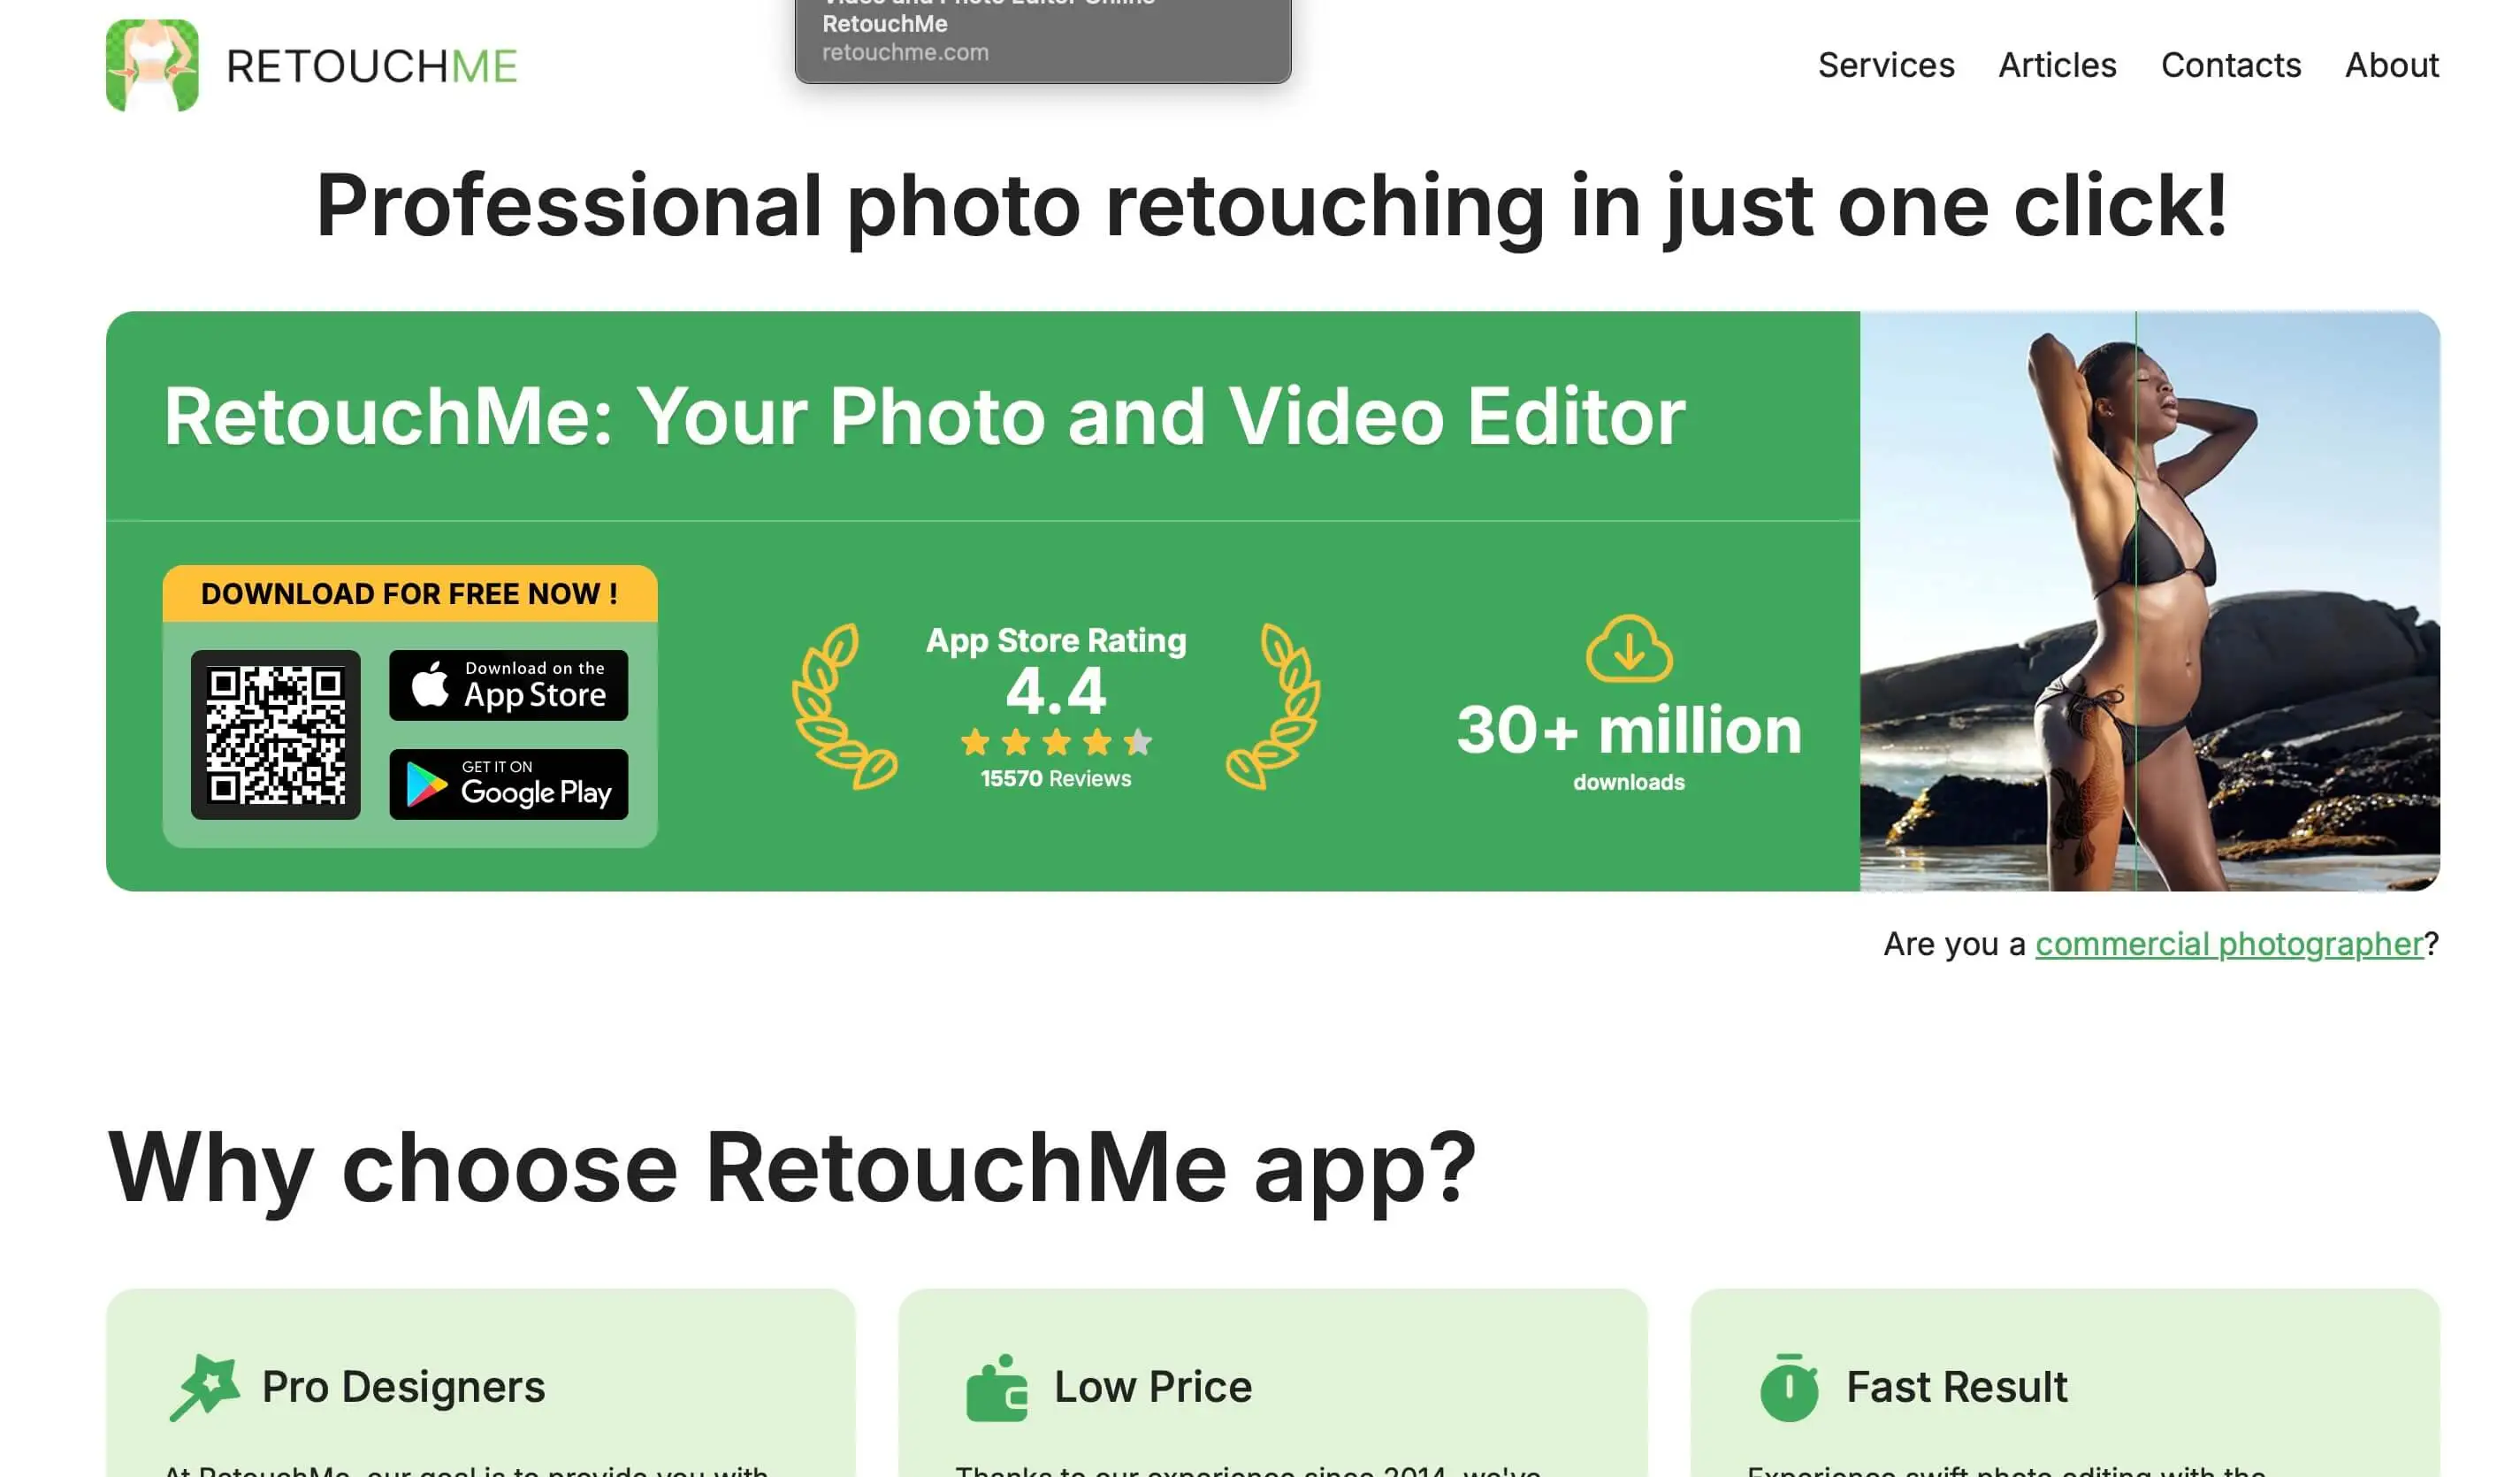Viewport: 2520px width, 1477px height.
Task: Click the 15570 Reviews text
Action: coord(1056,778)
